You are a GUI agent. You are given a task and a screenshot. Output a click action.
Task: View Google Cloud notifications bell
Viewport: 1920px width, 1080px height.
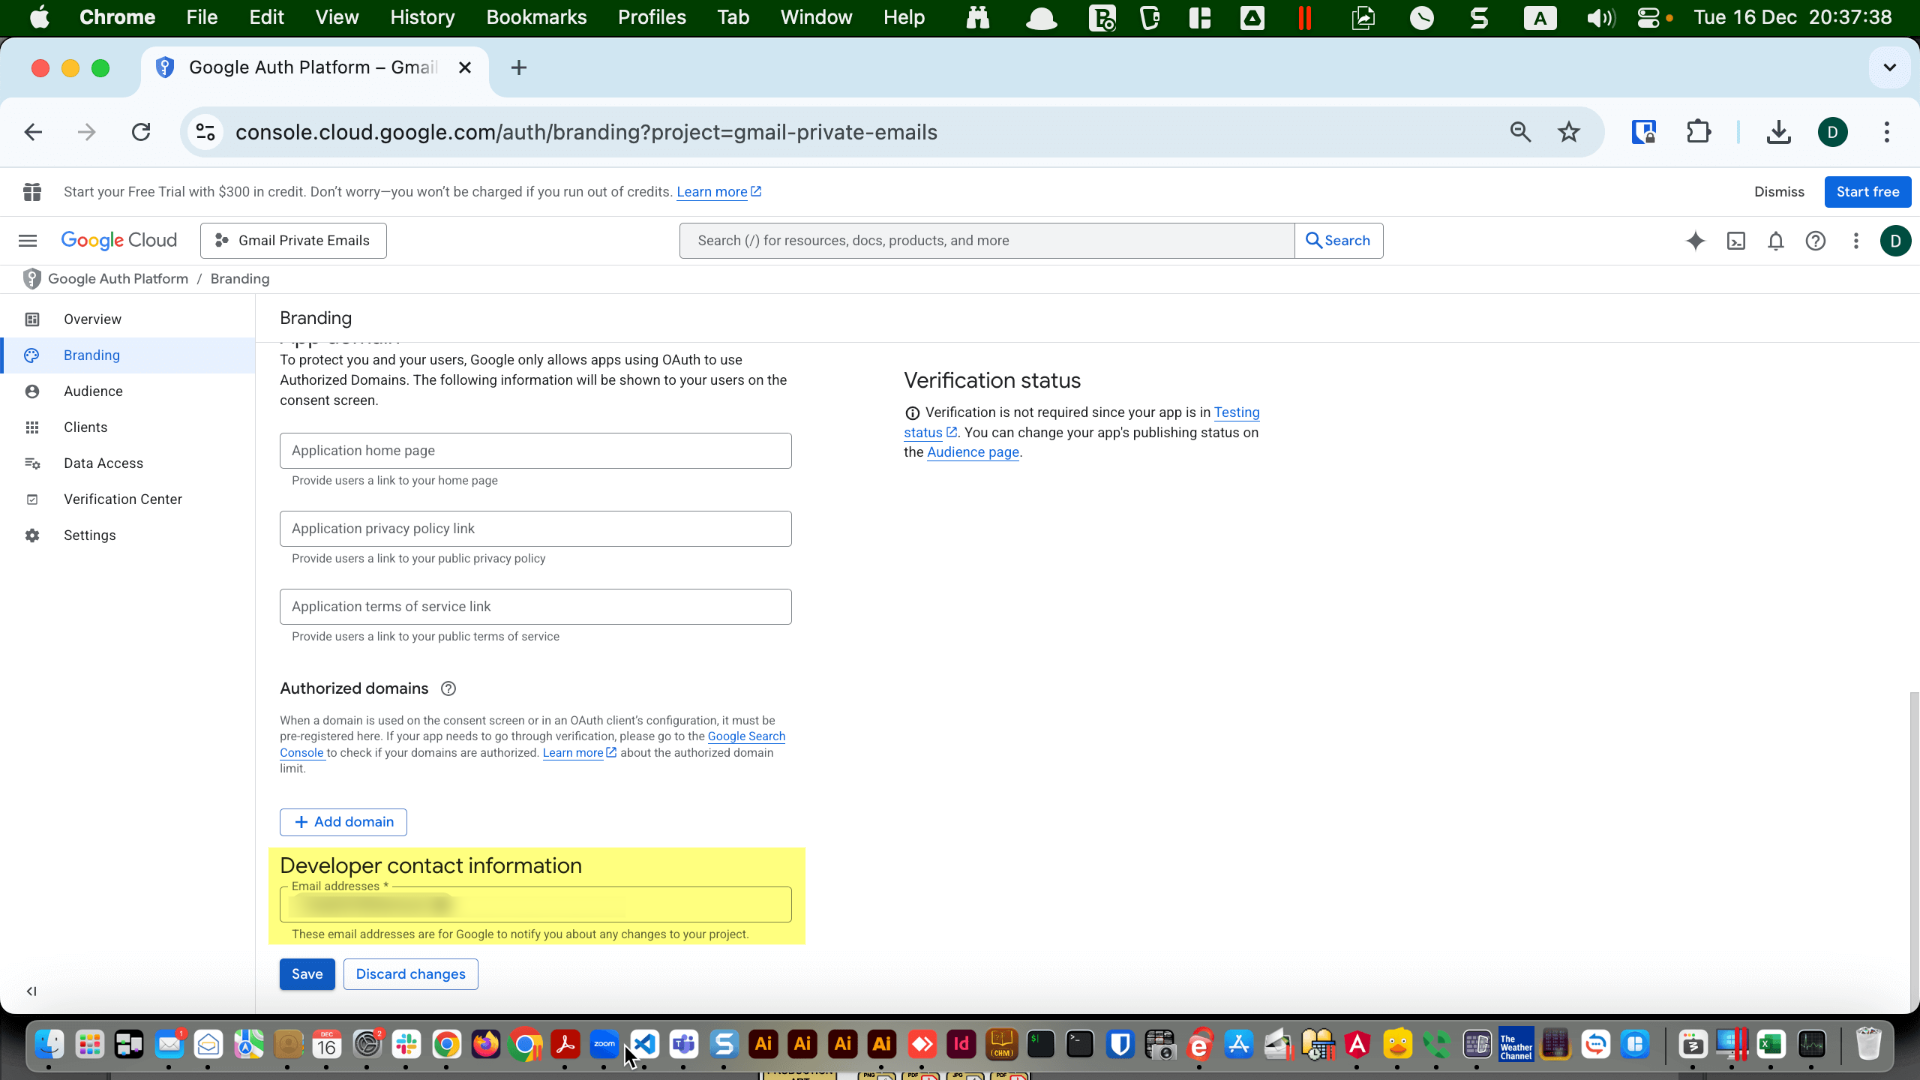point(1776,240)
